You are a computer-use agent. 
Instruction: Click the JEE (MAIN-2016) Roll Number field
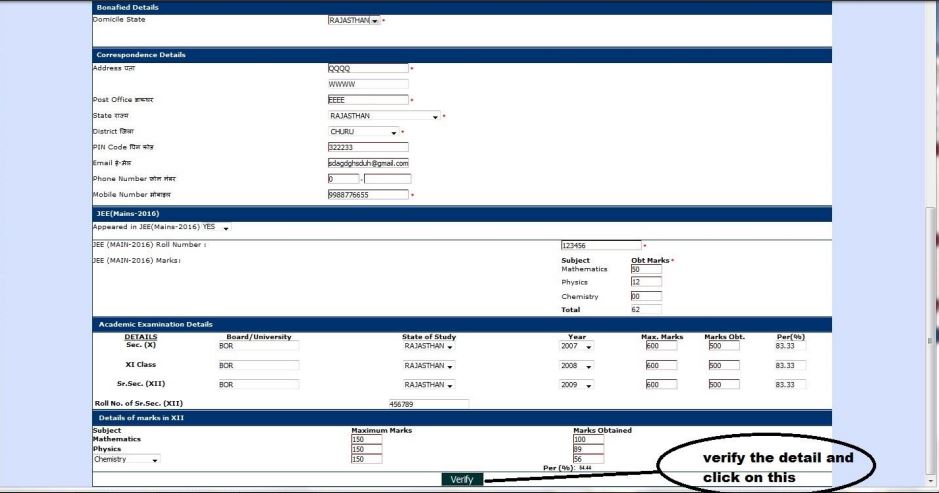pyautogui.click(x=600, y=244)
